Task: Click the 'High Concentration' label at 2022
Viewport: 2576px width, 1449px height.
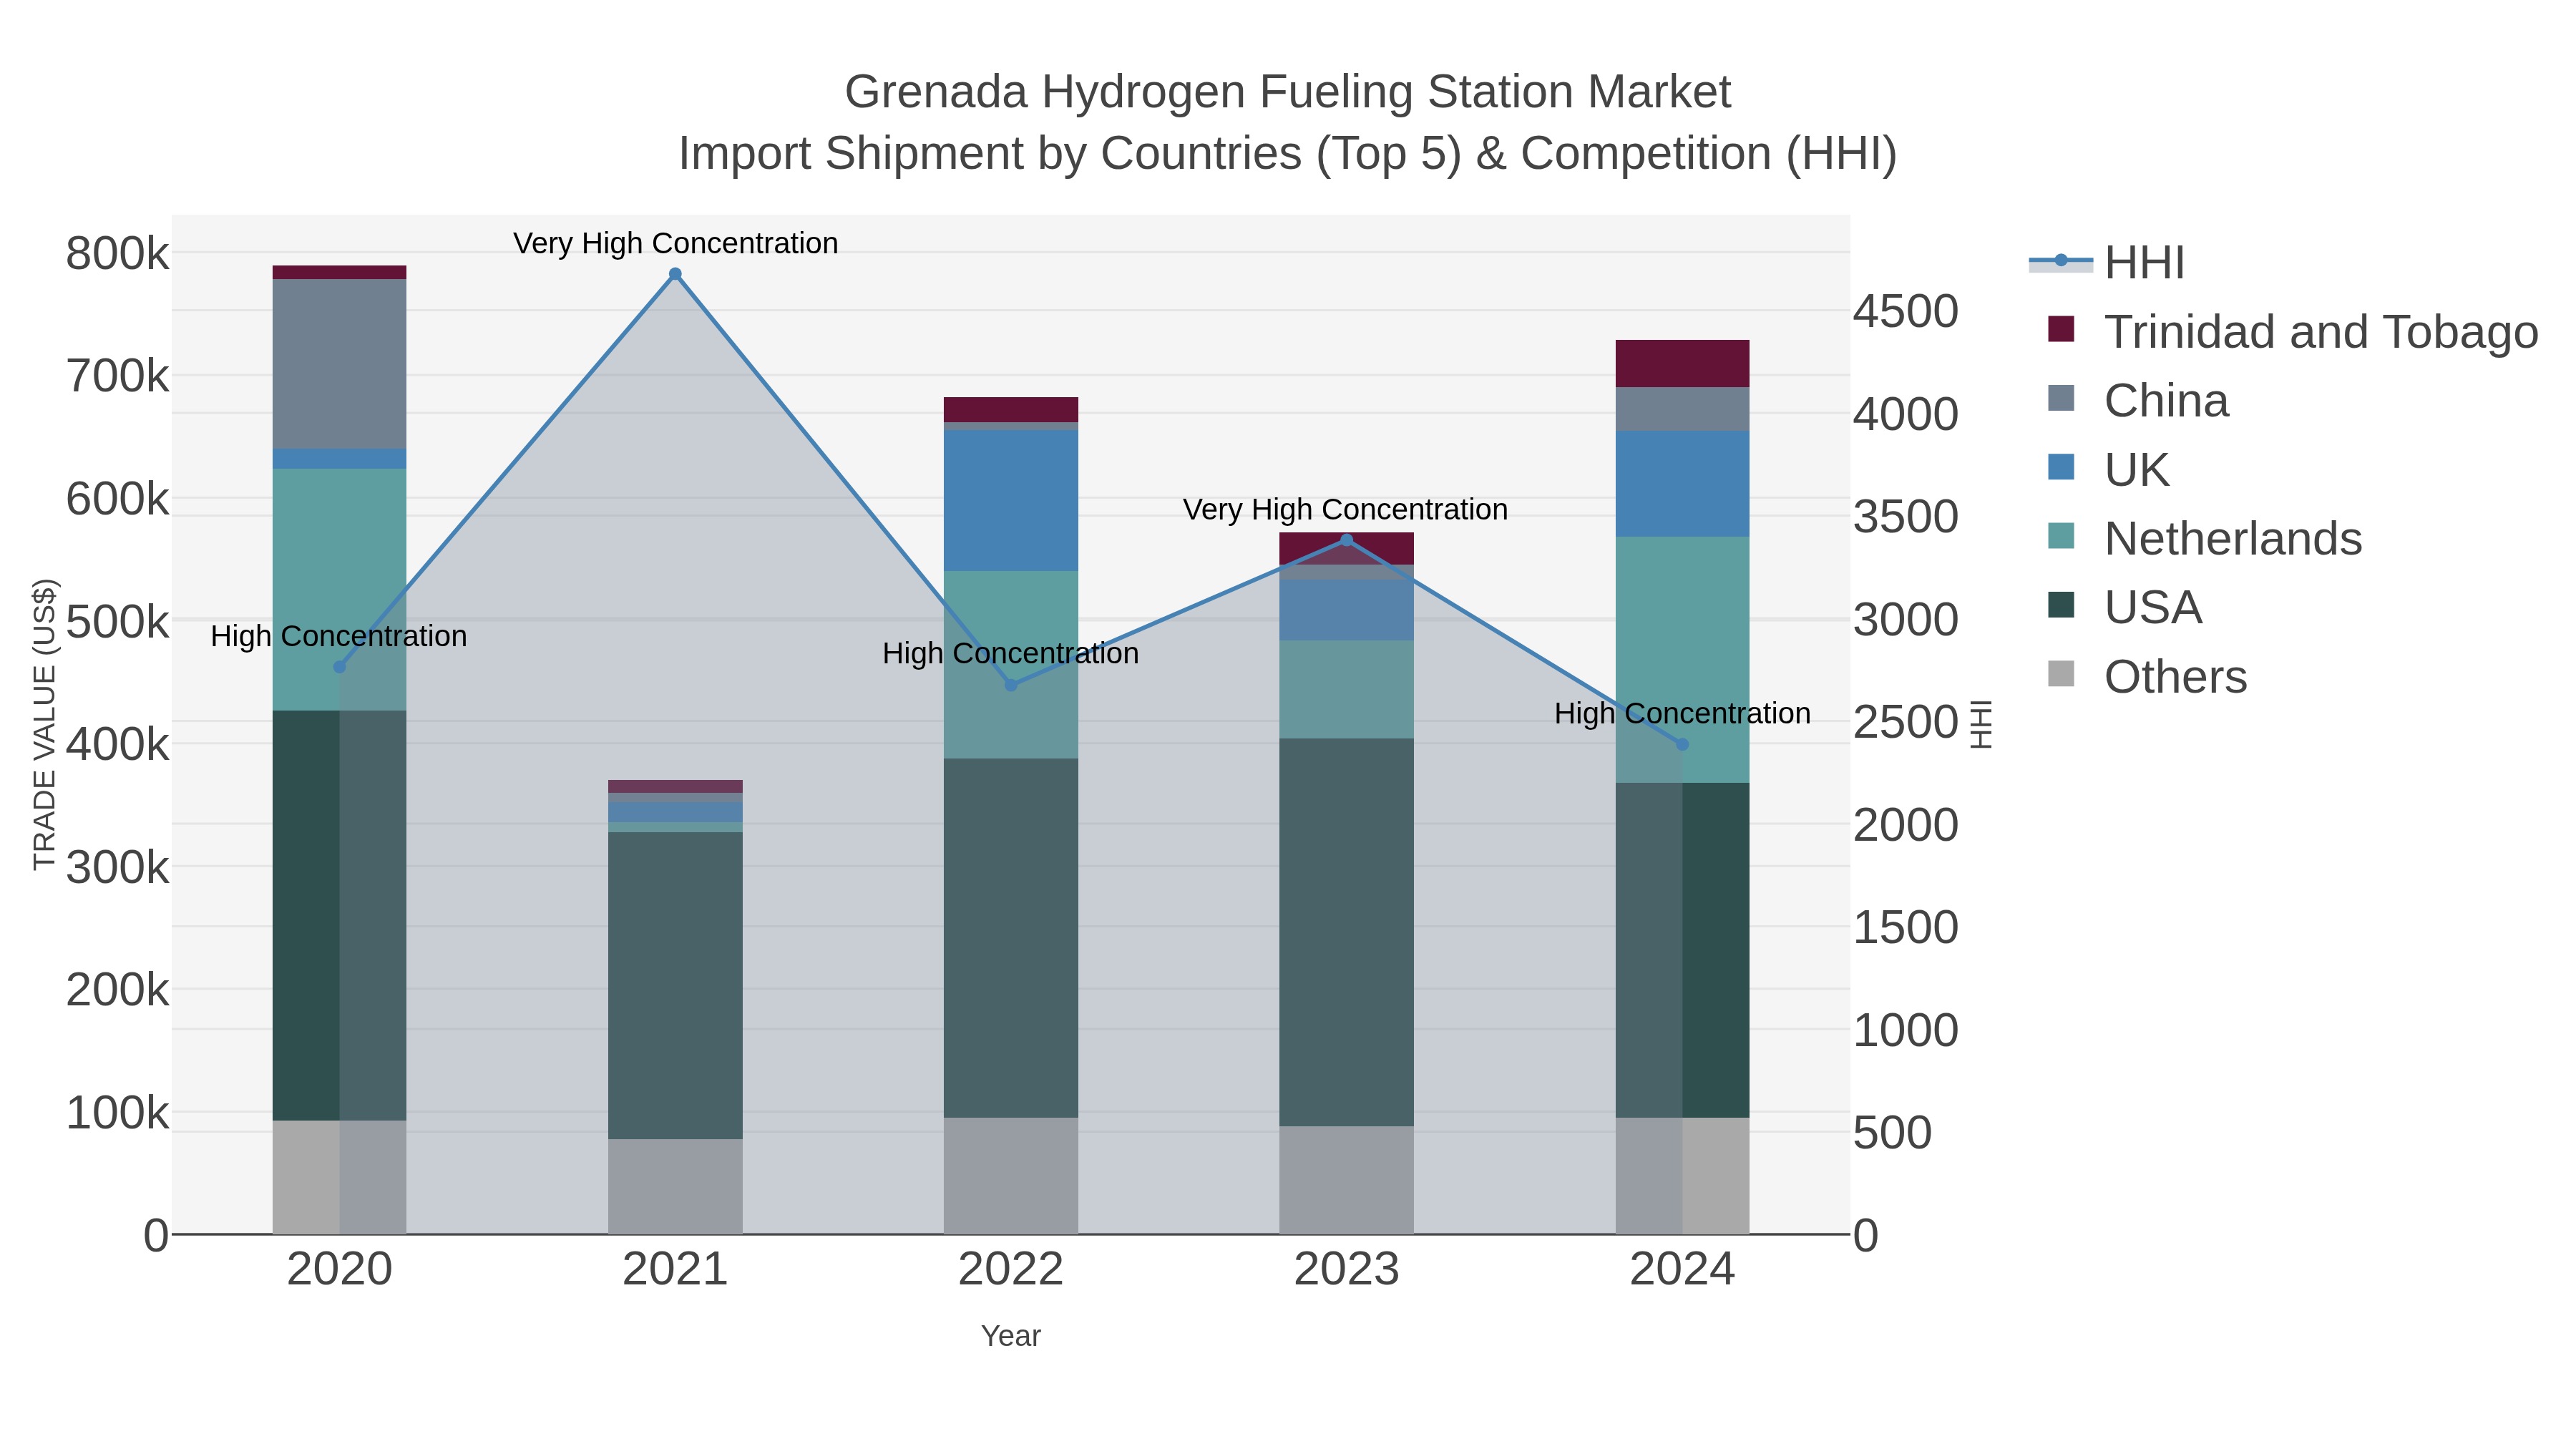Action: pos(1011,653)
